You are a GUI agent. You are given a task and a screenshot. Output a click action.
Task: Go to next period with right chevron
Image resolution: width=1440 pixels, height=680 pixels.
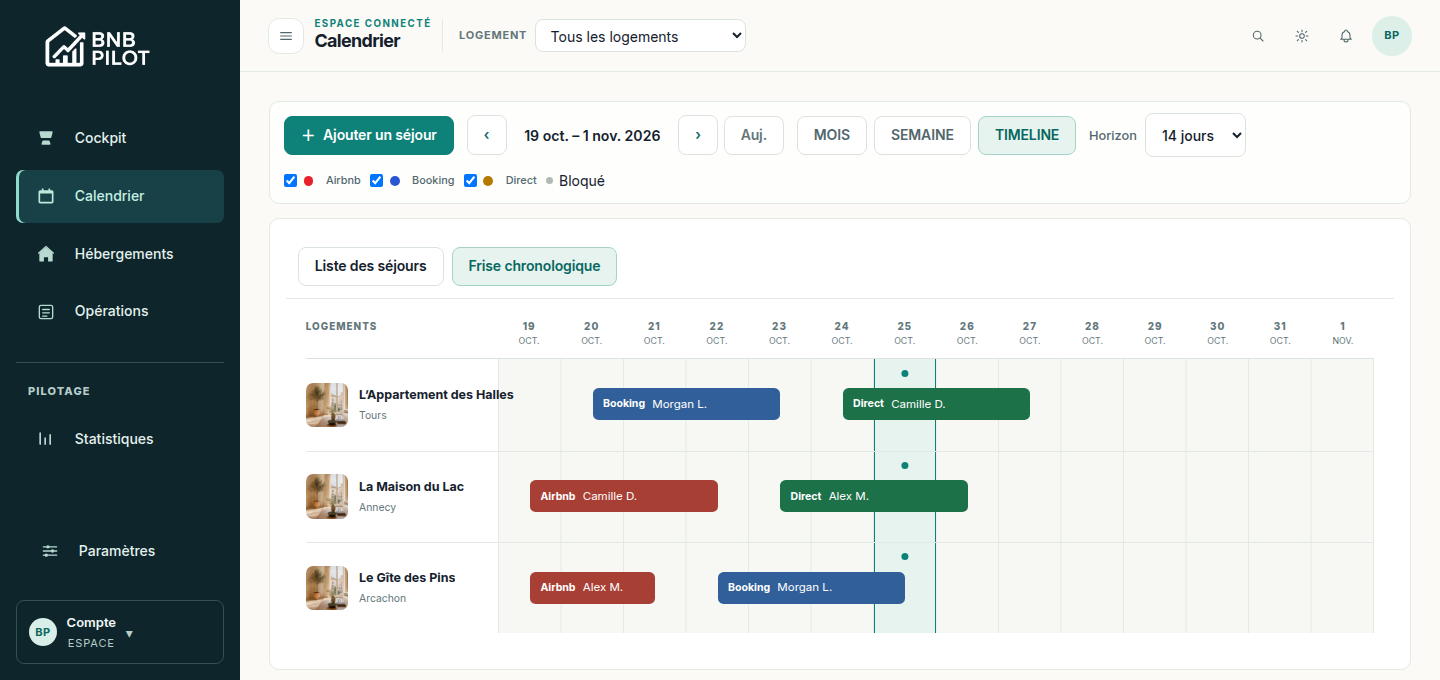tap(698, 135)
